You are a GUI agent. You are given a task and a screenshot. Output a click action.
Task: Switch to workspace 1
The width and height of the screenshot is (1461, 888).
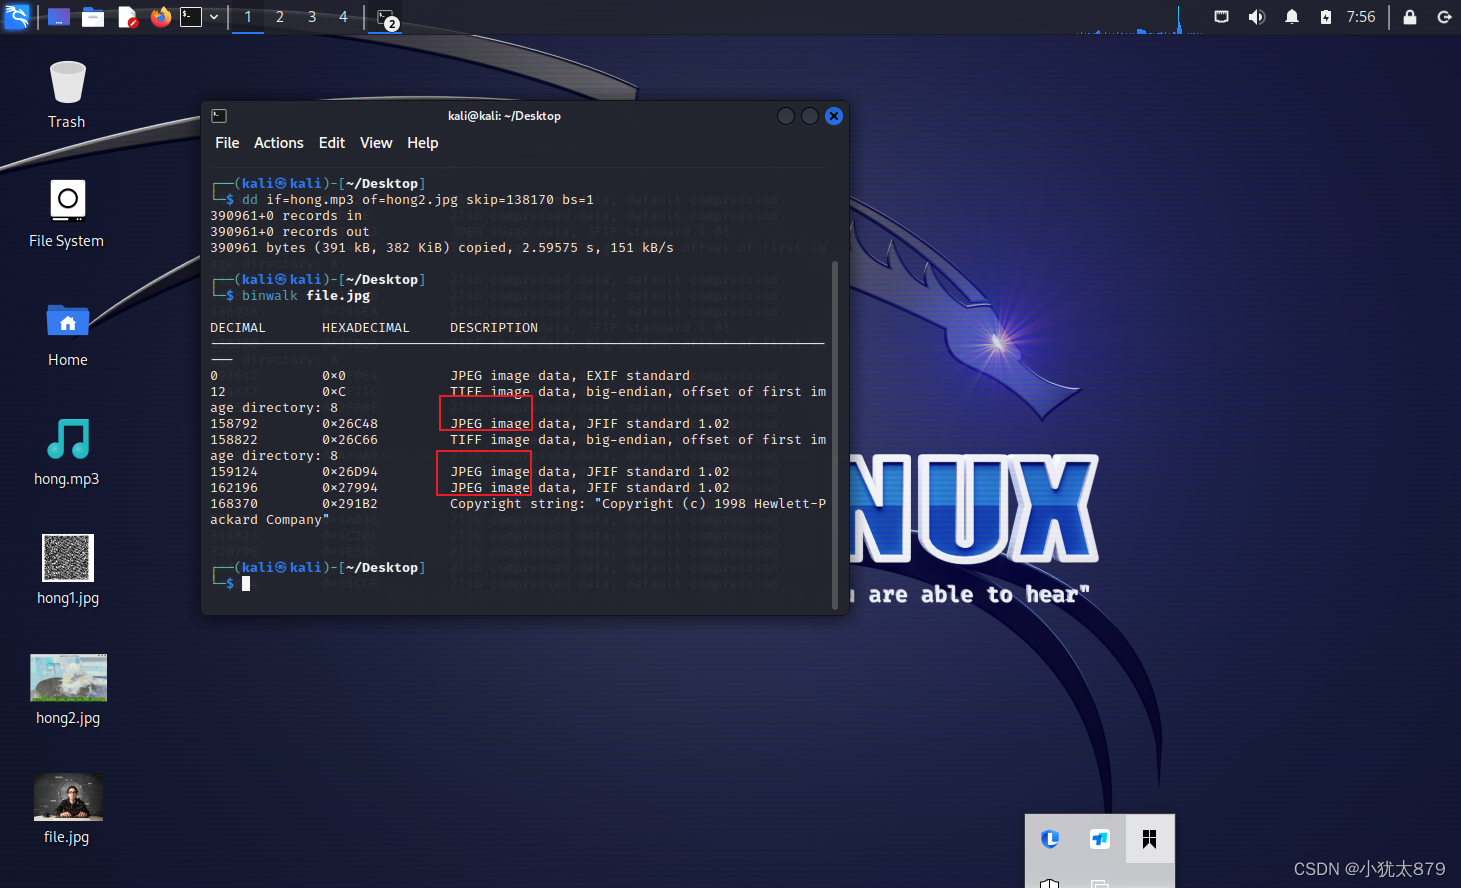pos(248,17)
